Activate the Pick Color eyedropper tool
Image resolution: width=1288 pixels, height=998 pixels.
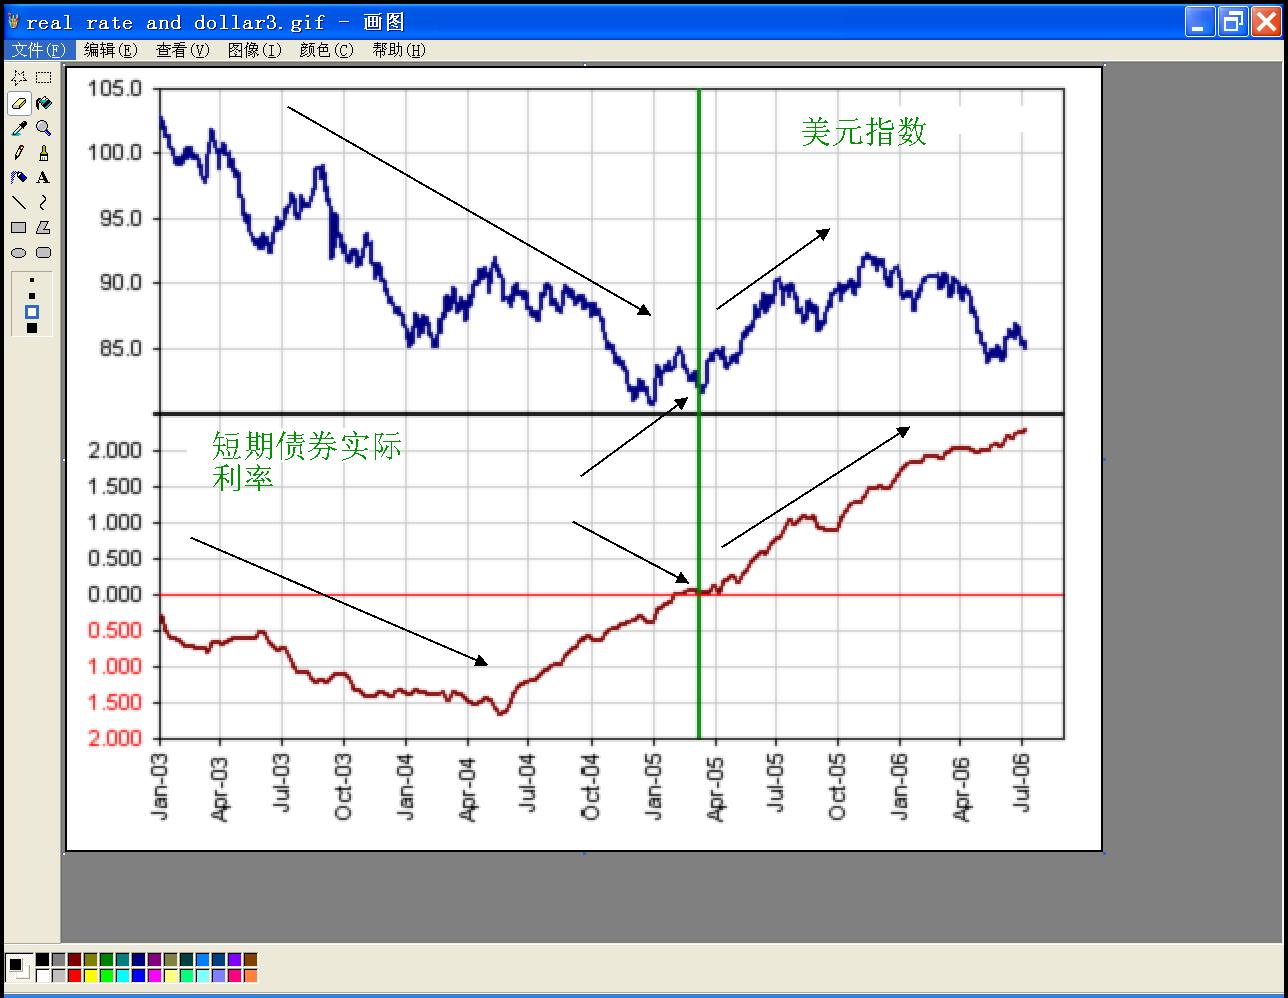19,127
